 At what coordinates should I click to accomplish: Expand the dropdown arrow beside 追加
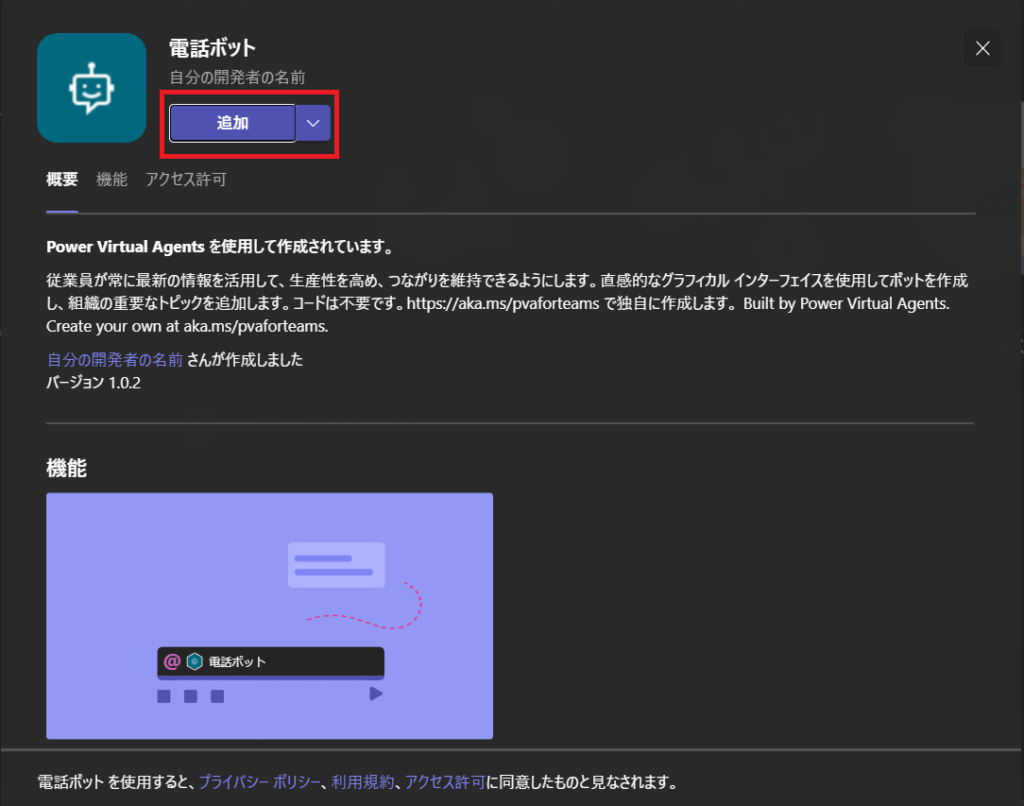tap(313, 123)
